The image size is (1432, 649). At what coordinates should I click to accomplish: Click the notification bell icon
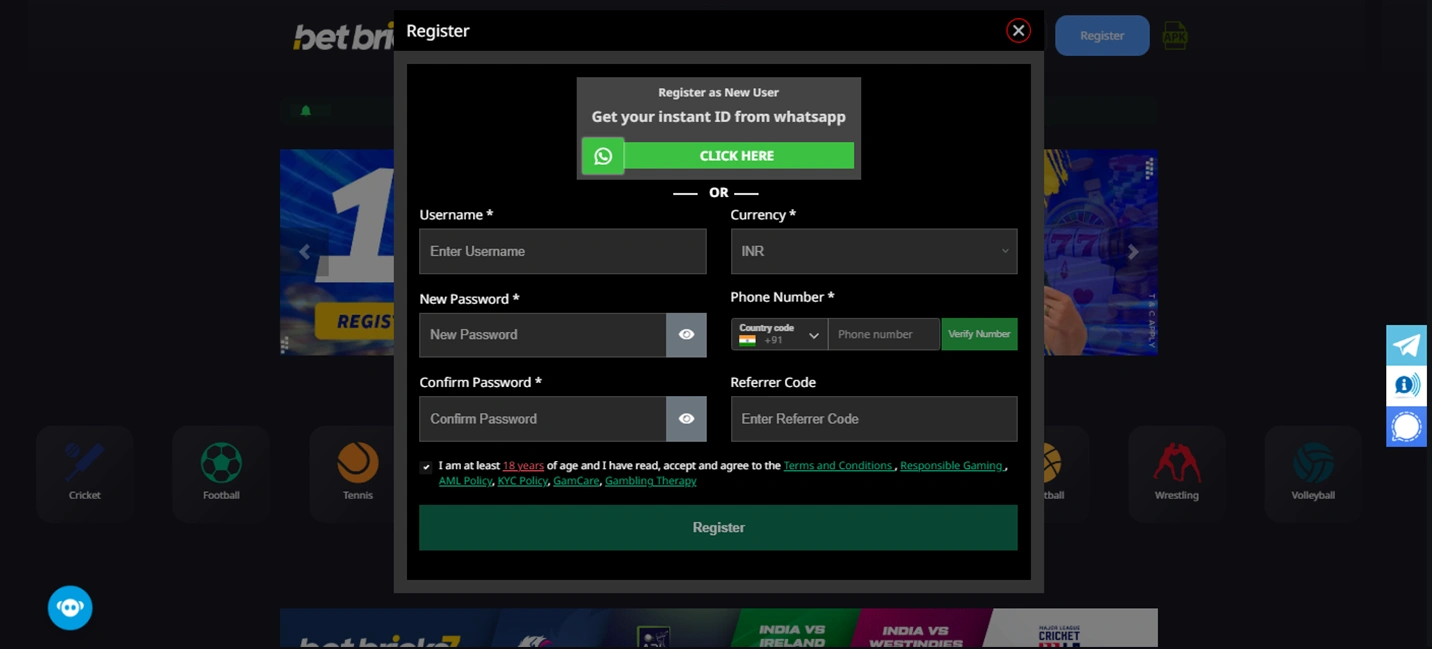pos(306,111)
